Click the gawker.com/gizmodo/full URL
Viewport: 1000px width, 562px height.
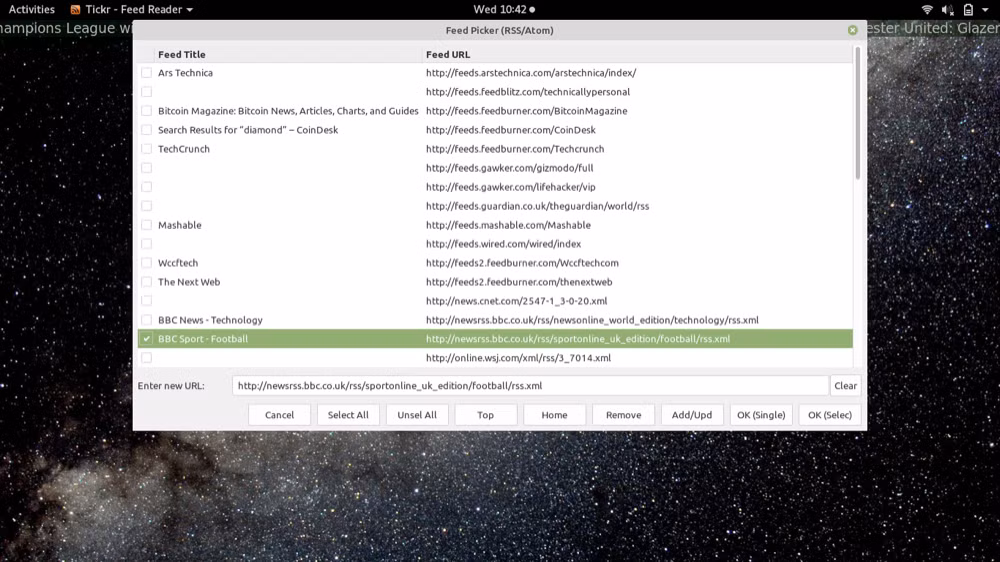pyautogui.click(x=510, y=168)
